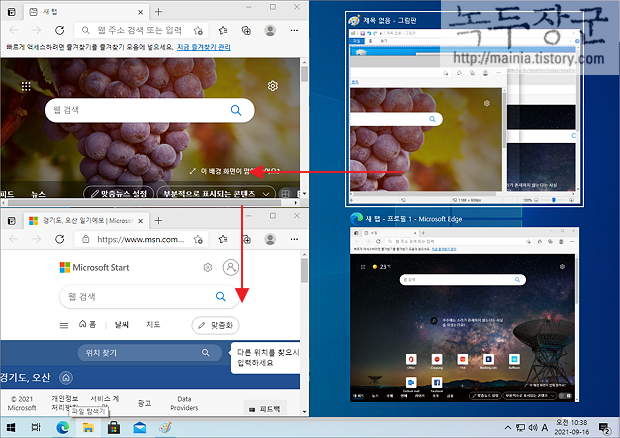Viewport: 620px width, 438px height.
Task: Click back arrow in the top Edge window
Action: [14, 30]
